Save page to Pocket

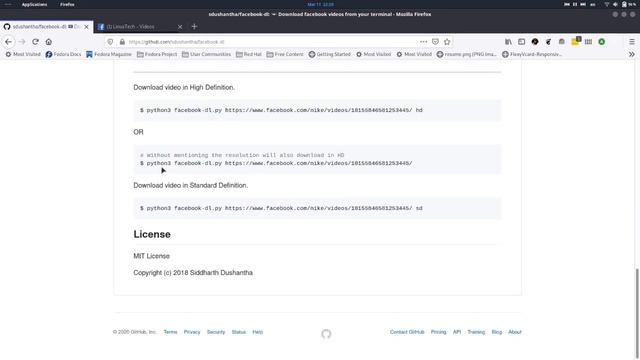pyautogui.click(x=435, y=42)
